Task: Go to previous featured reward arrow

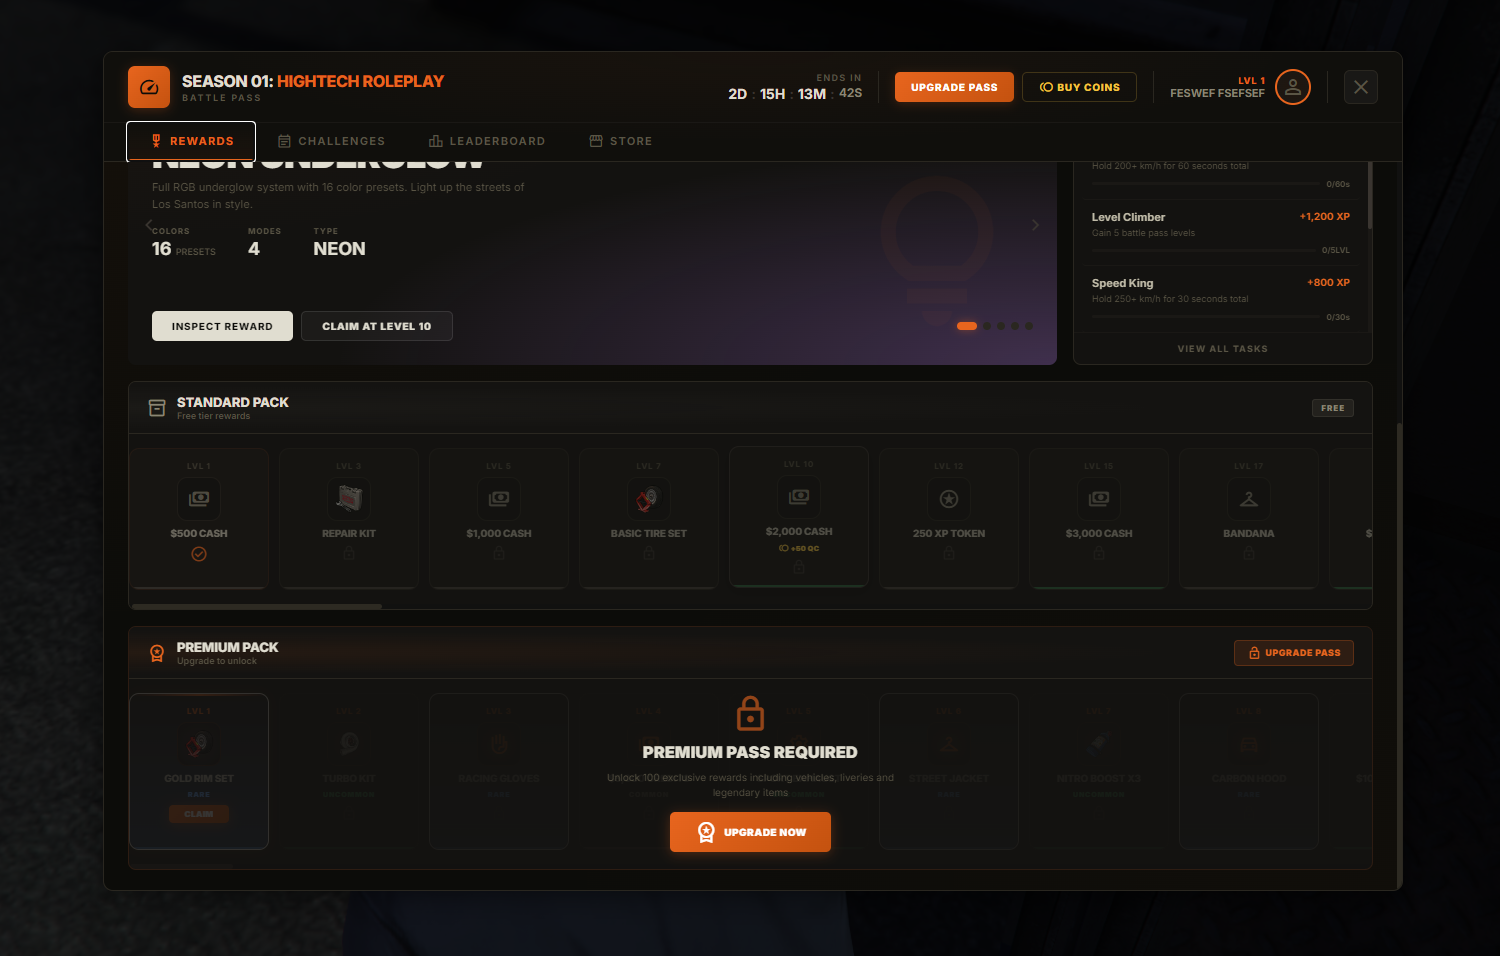Action: [x=149, y=225]
